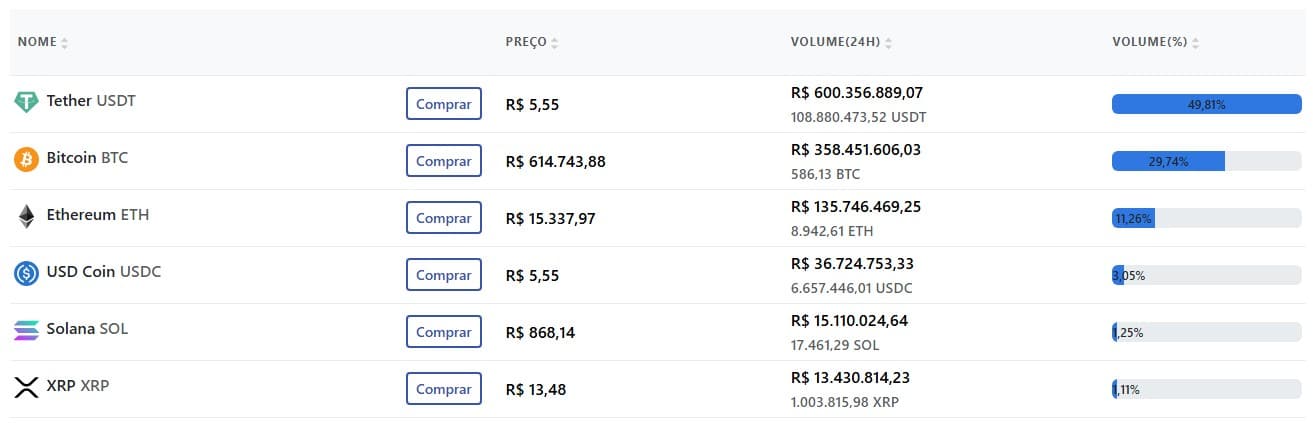Viewport: 1313px width, 425px height.
Task: Click the Solana gradient logo icon
Action: (26, 330)
